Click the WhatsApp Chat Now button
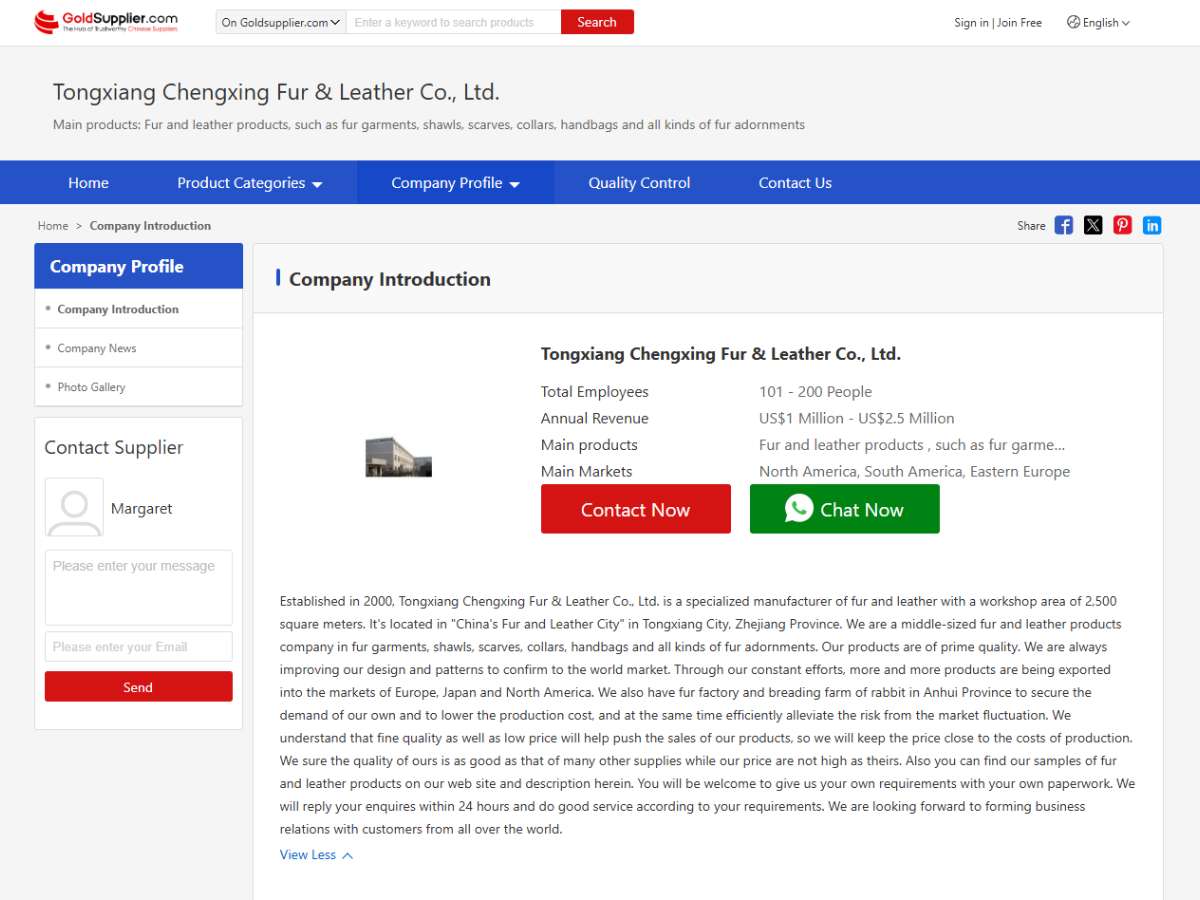The width and height of the screenshot is (1200, 900). [x=845, y=509]
